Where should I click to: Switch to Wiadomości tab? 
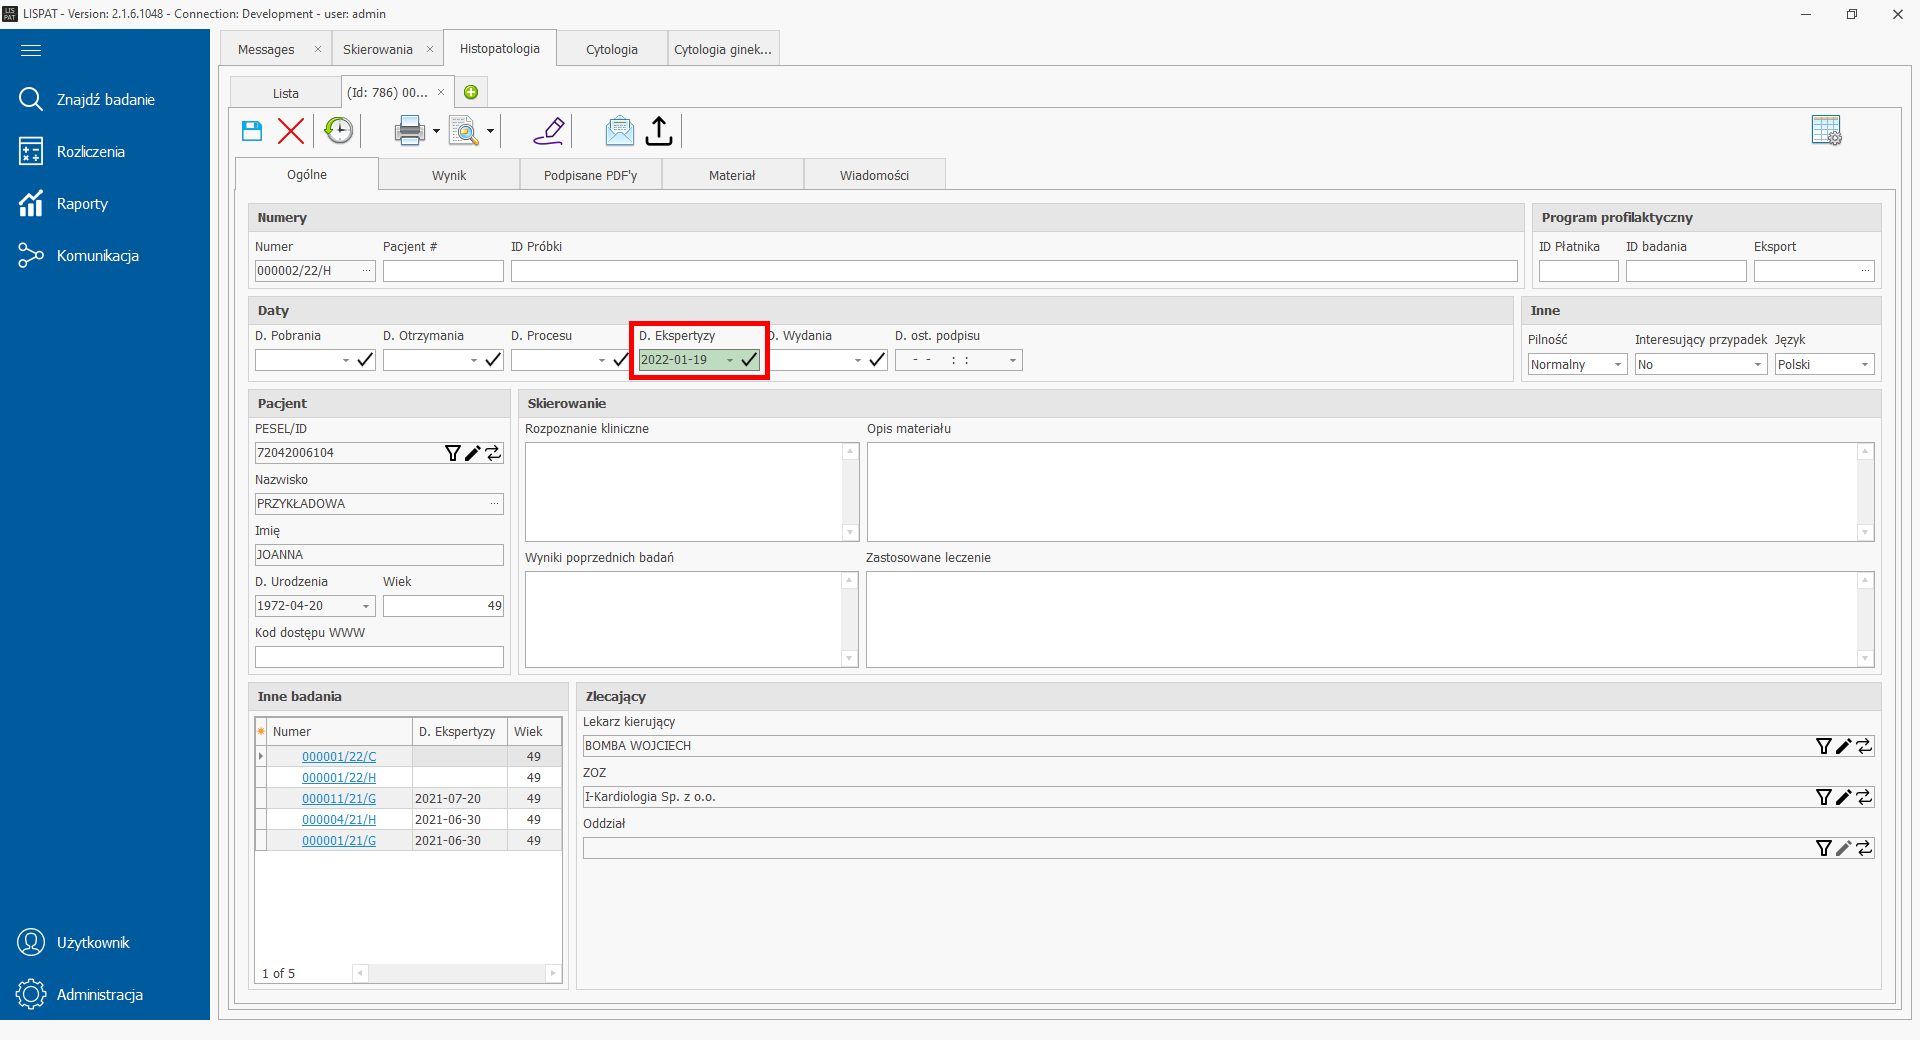(874, 175)
